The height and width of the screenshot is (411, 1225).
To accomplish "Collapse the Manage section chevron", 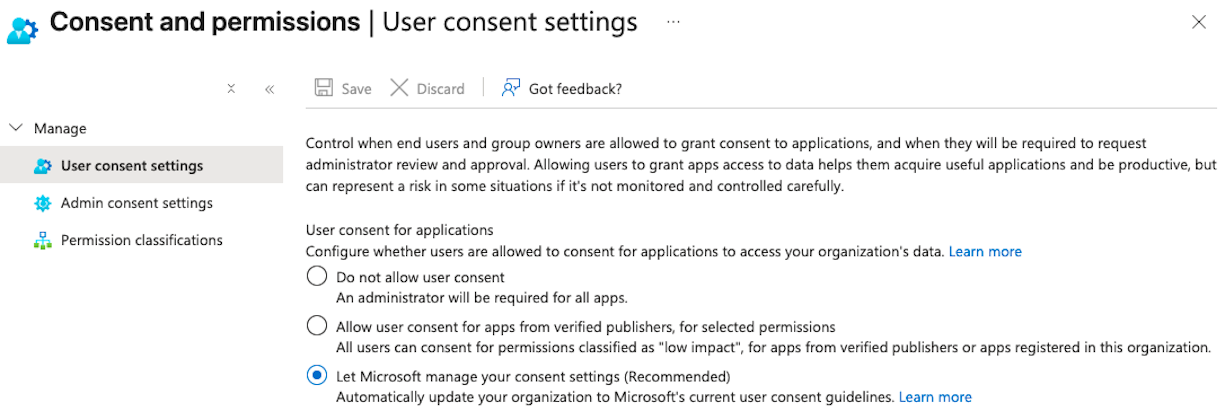I will [15, 128].
